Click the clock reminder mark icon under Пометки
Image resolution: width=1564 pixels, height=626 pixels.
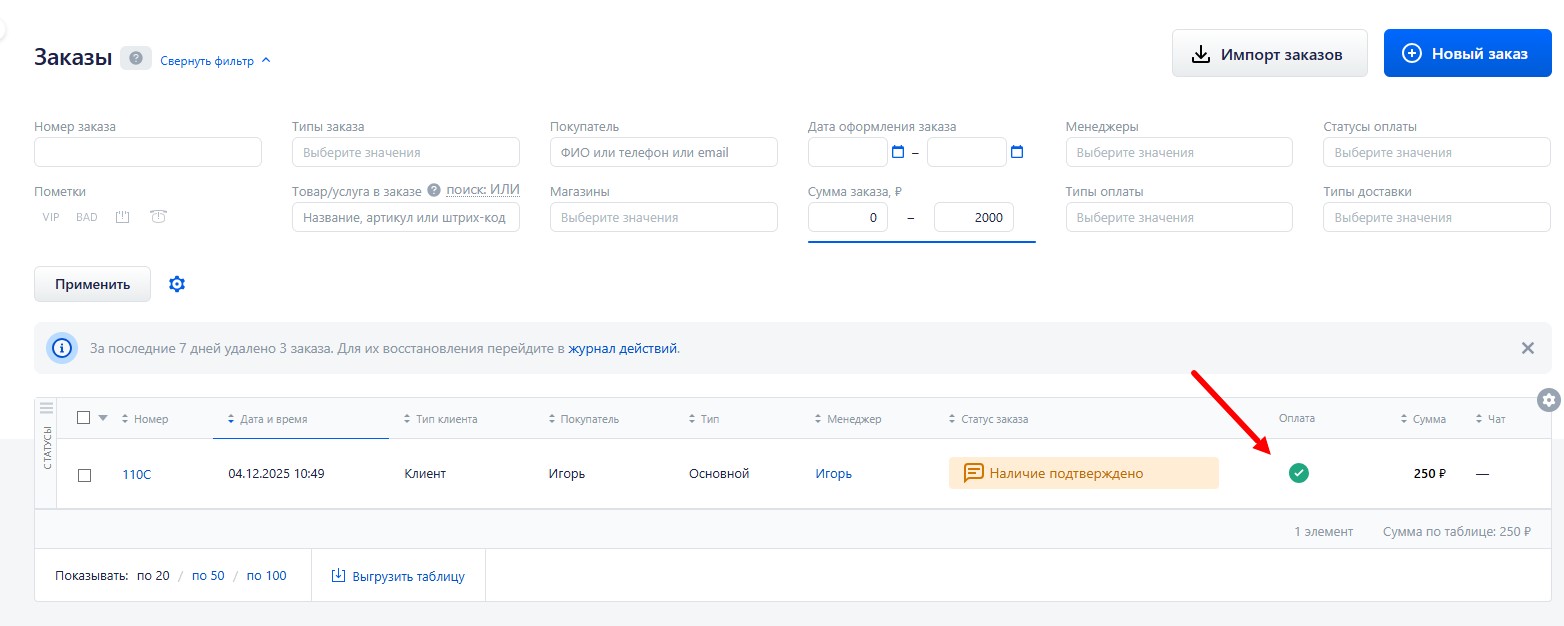tap(157, 216)
